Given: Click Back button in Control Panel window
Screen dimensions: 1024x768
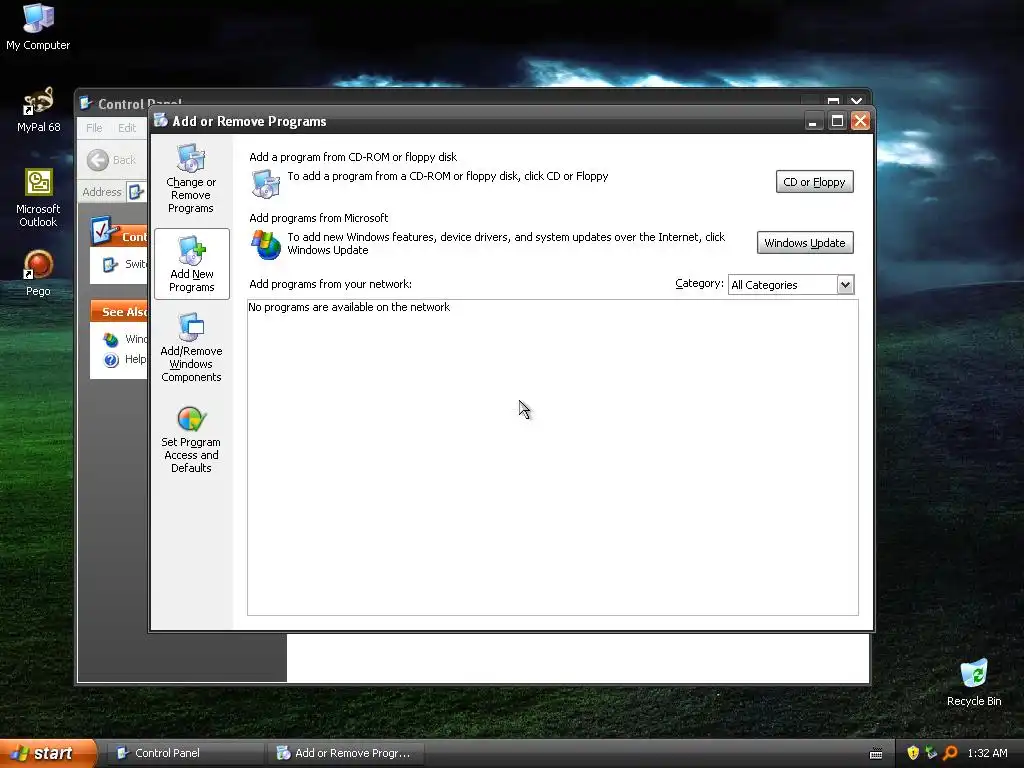Looking at the screenshot, I should pyautogui.click(x=111, y=160).
